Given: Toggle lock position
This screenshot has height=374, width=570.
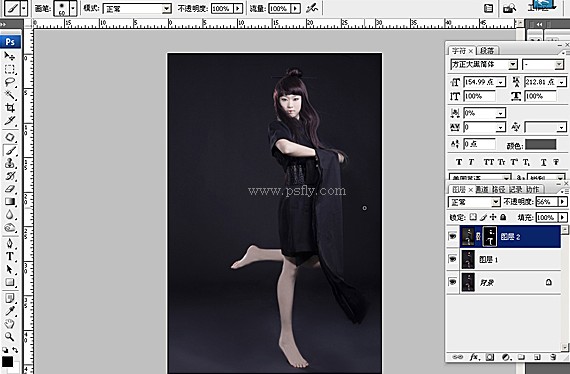Looking at the screenshot, I should (493, 217).
